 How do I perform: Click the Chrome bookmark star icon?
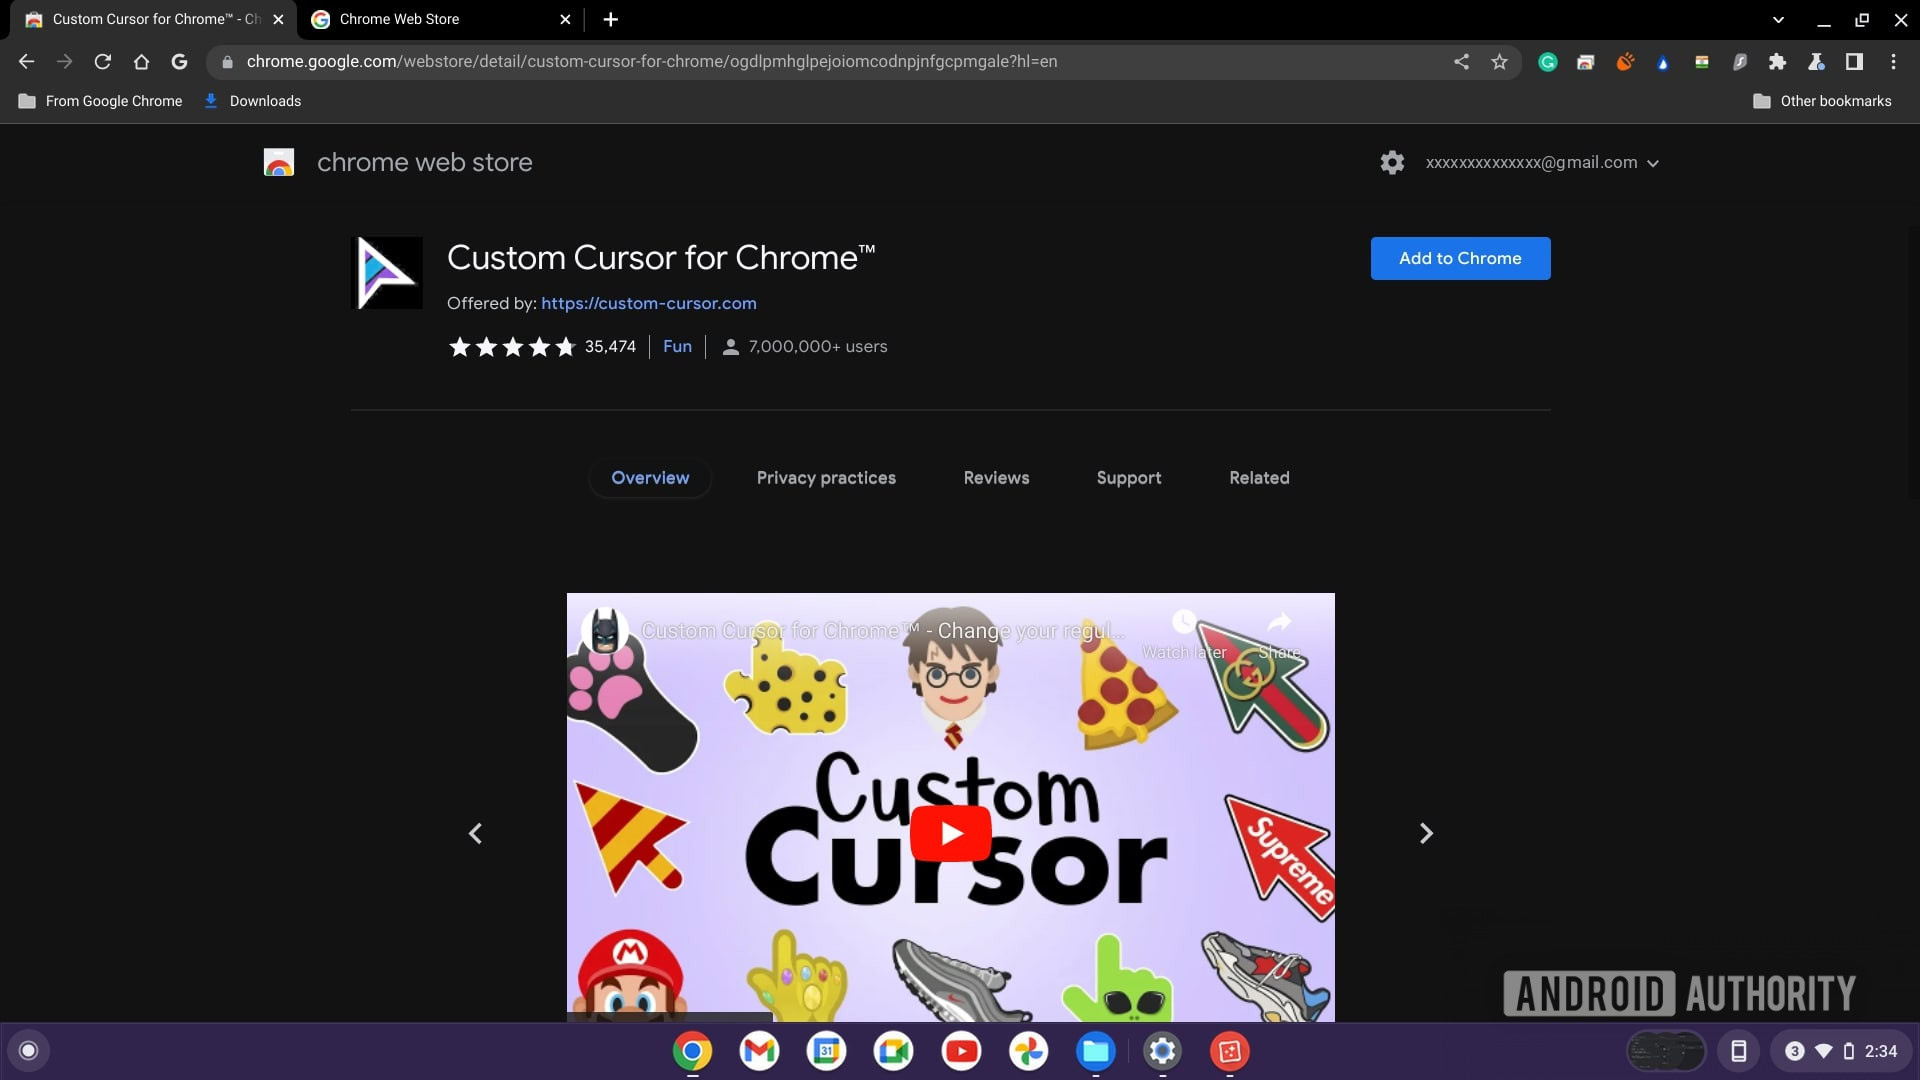point(1498,61)
